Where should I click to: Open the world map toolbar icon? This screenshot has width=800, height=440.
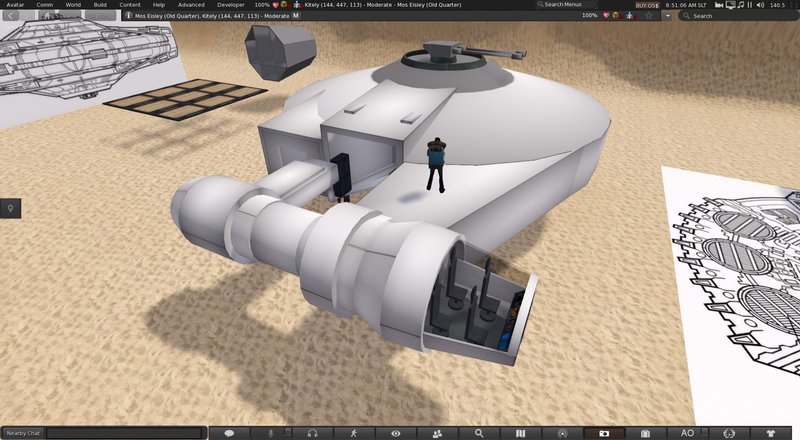pos(520,433)
